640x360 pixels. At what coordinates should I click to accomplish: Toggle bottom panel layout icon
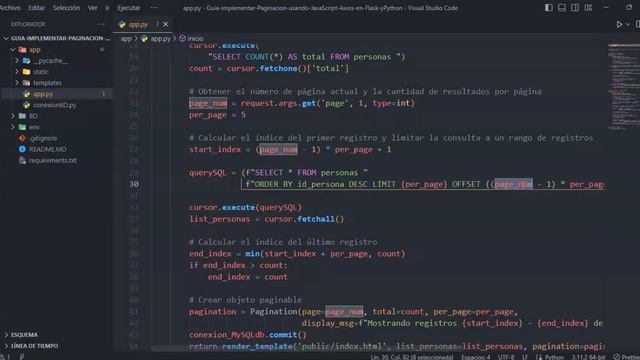pos(562,8)
